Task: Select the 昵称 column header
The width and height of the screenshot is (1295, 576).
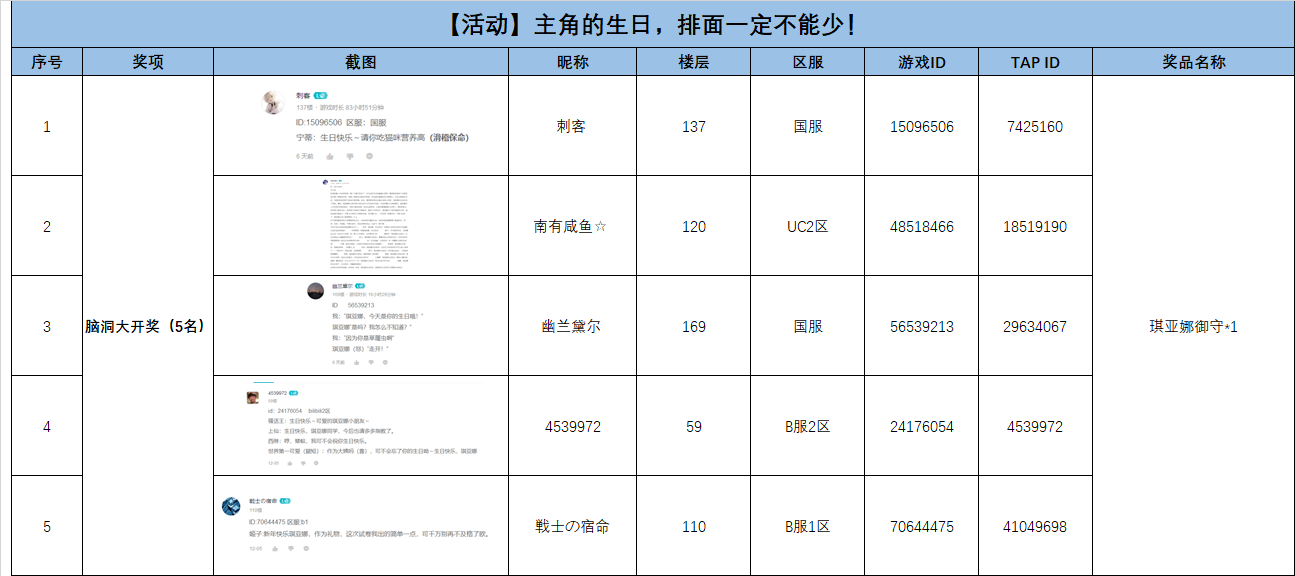Action: [573, 62]
